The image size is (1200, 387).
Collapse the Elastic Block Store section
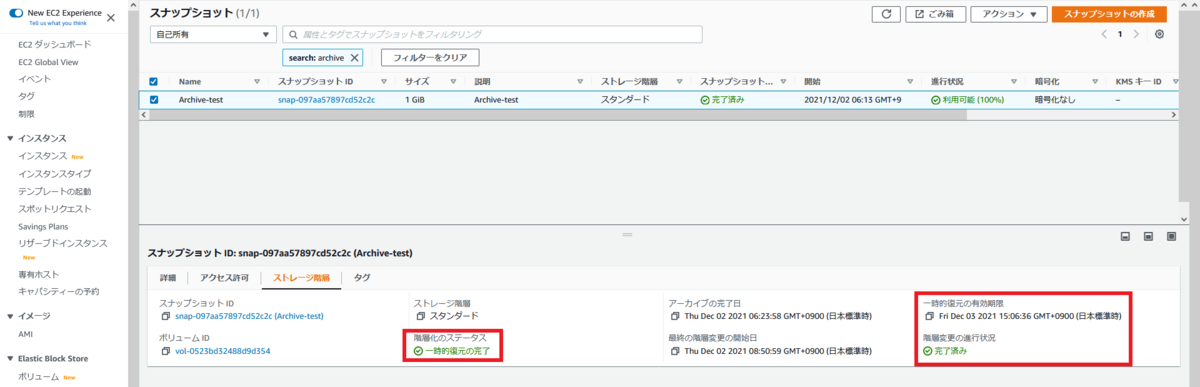click(x=10, y=358)
